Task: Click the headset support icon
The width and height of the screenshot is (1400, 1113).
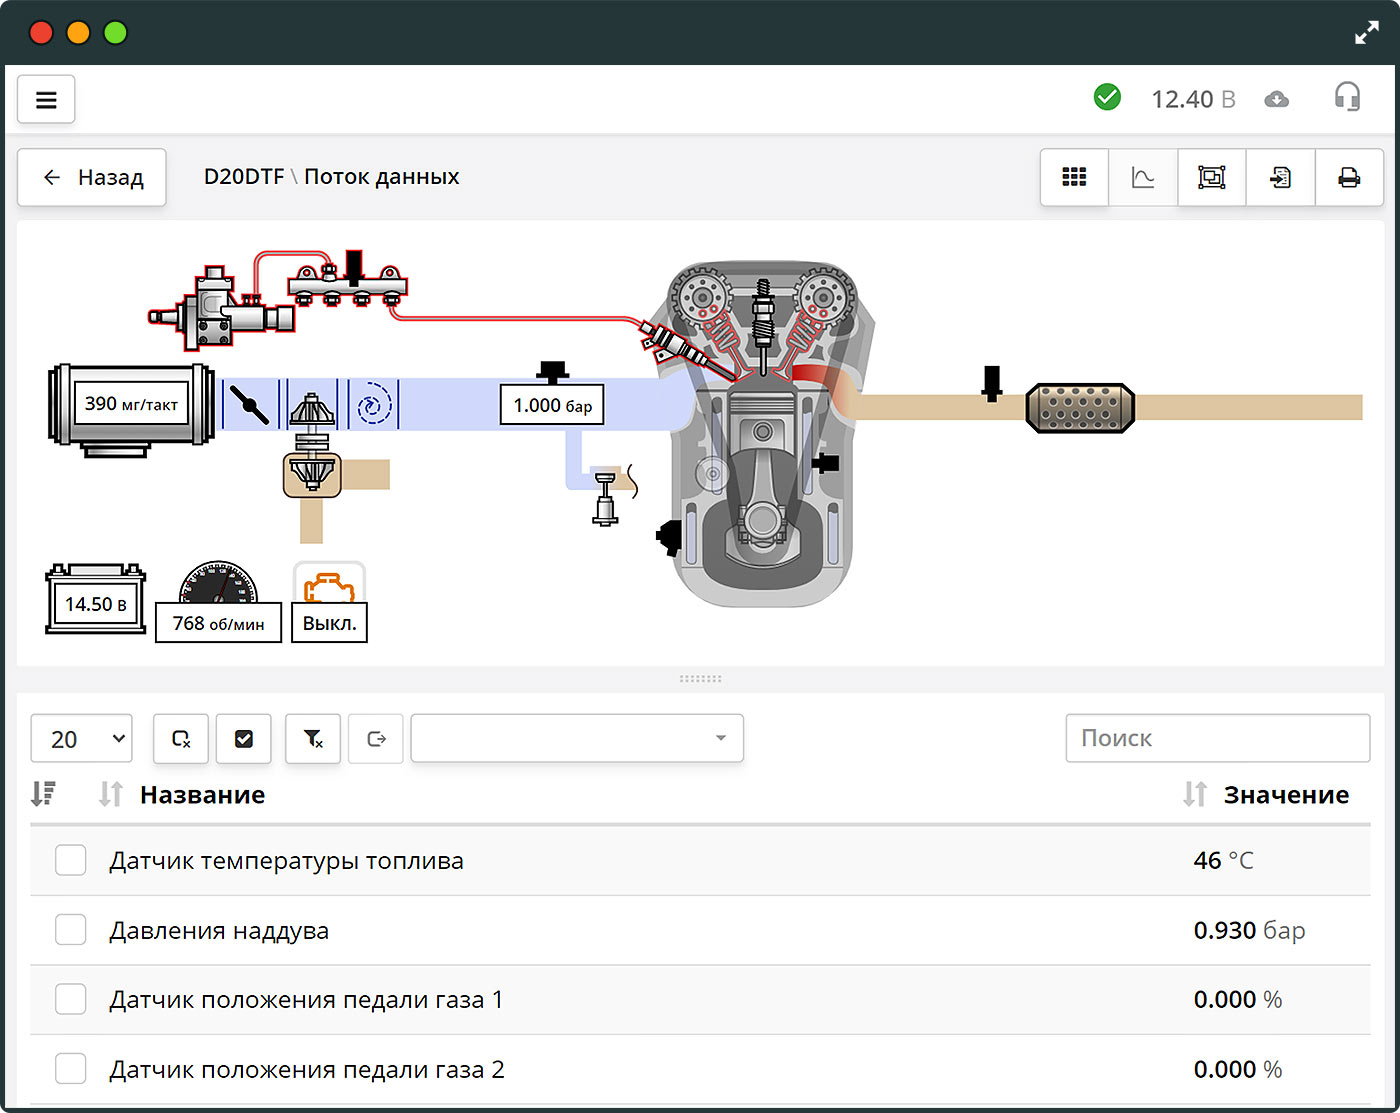Action: click(x=1347, y=97)
